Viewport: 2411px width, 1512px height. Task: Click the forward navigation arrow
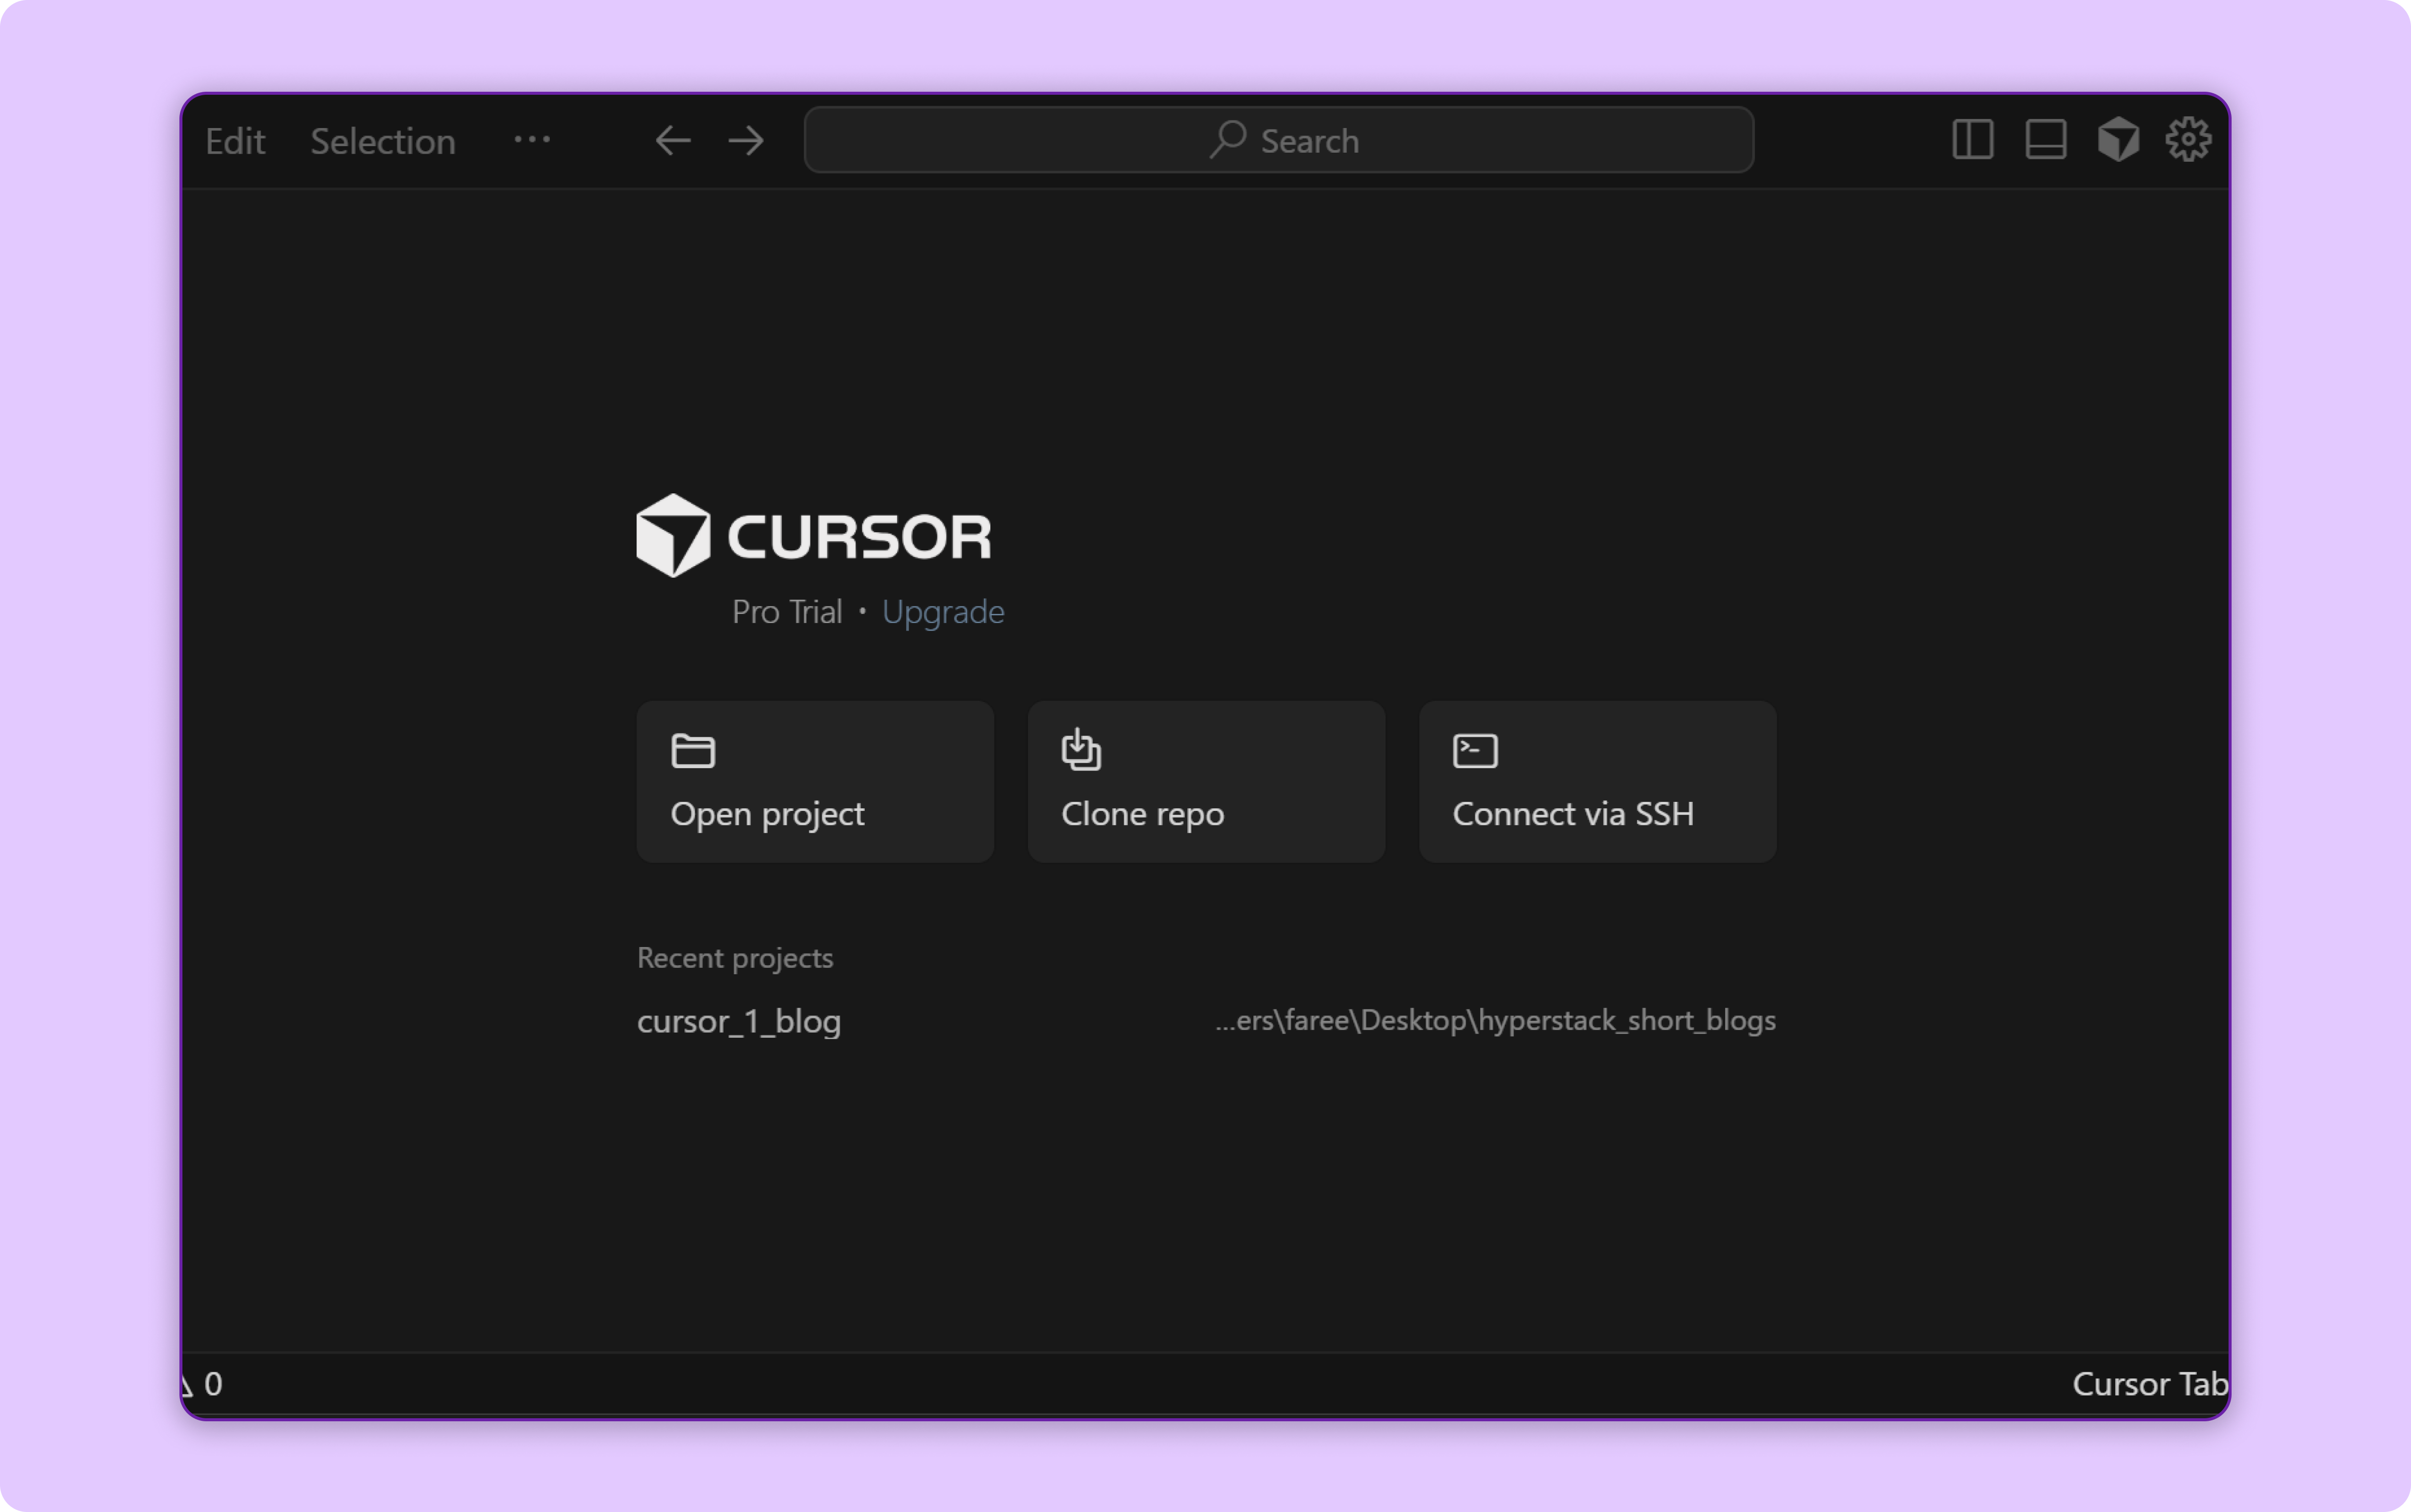745,140
